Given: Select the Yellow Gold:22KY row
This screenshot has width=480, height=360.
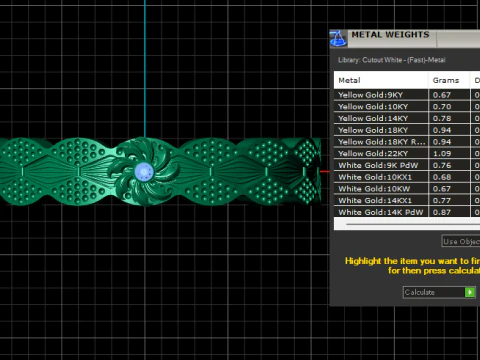Looking at the screenshot, I should coord(407,153).
